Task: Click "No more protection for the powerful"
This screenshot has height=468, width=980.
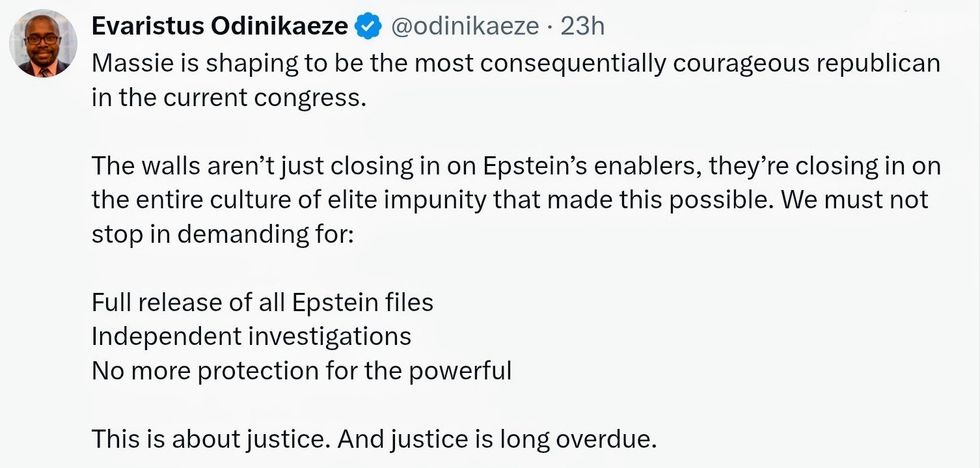Action: (x=301, y=370)
